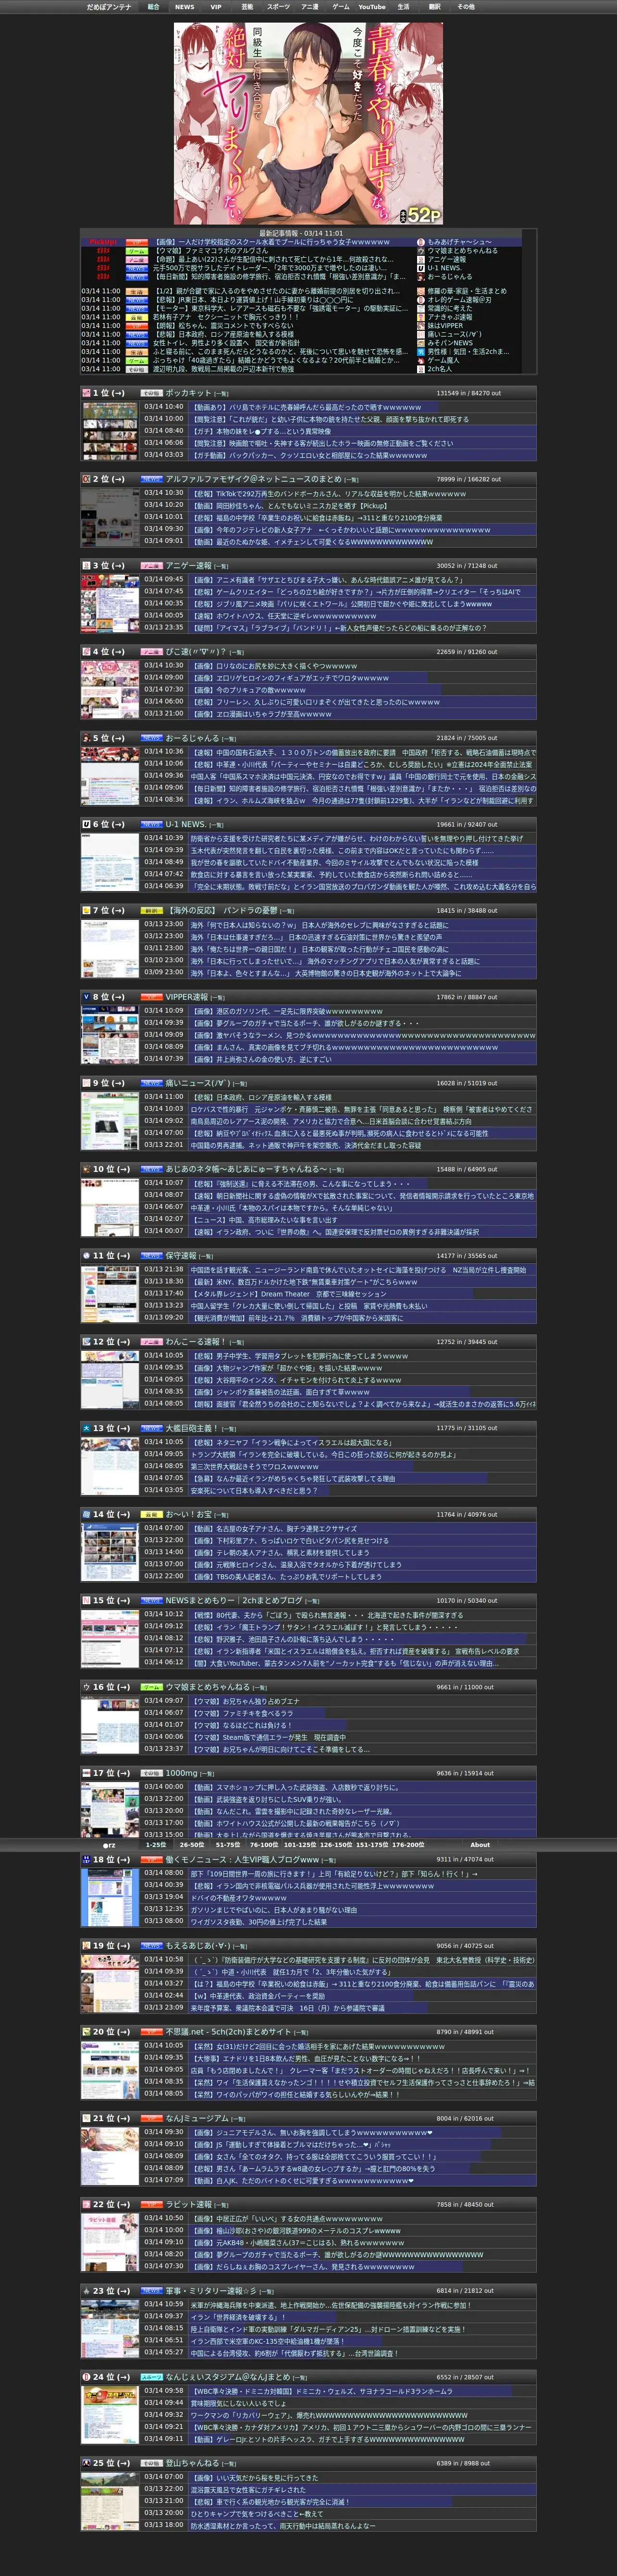Select the ゲーム navigation tab
Image resolution: width=617 pixels, height=2576 pixels.
coord(341,7)
